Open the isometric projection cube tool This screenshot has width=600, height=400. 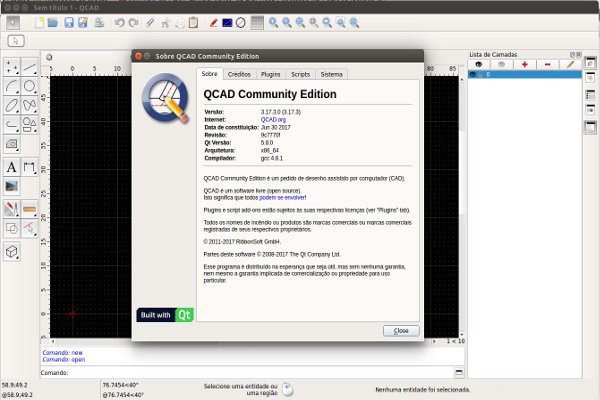tap(12, 252)
